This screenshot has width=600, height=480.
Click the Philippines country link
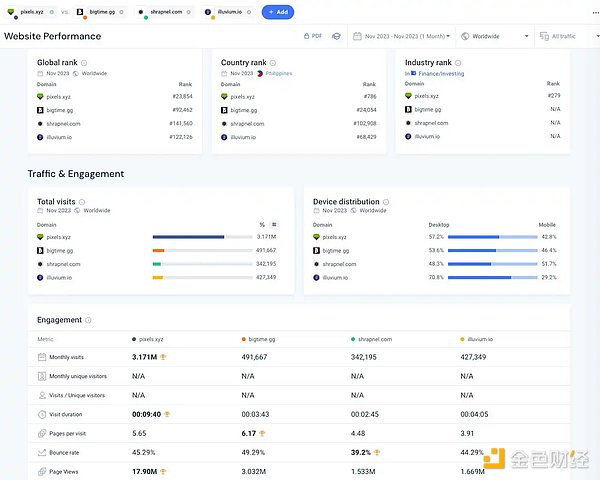(278, 73)
